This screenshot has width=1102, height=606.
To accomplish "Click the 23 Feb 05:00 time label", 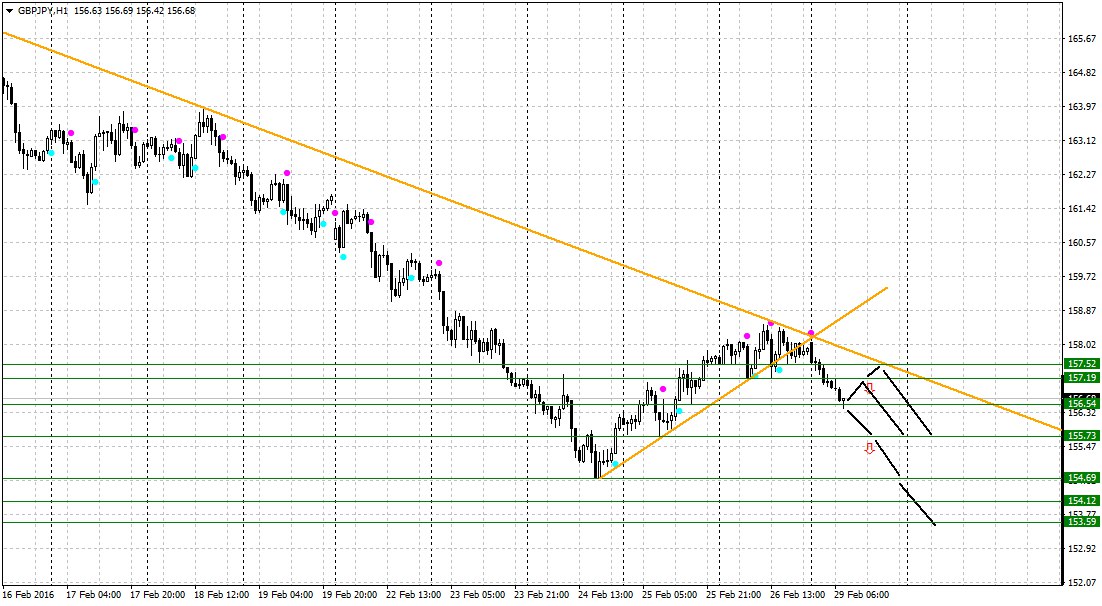I will (477, 595).
